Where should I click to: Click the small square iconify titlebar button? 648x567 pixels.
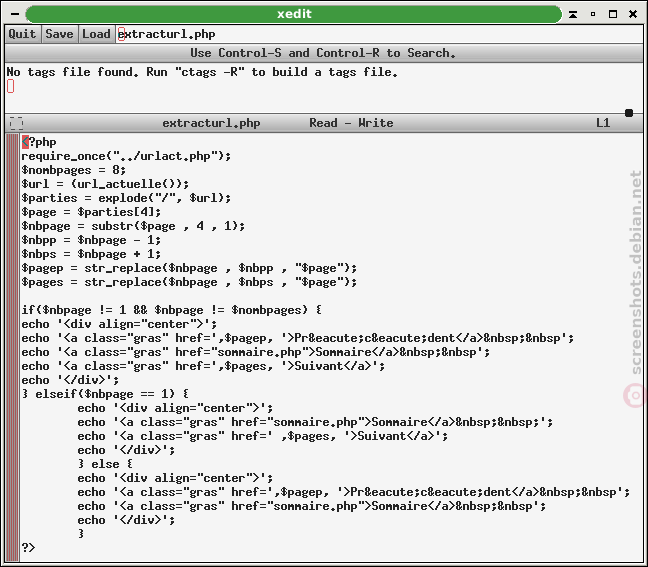point(593,14)
